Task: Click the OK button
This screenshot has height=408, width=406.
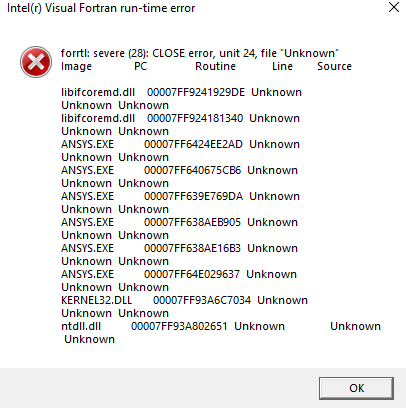Action: pyautogui.click(x=356, y=388)
